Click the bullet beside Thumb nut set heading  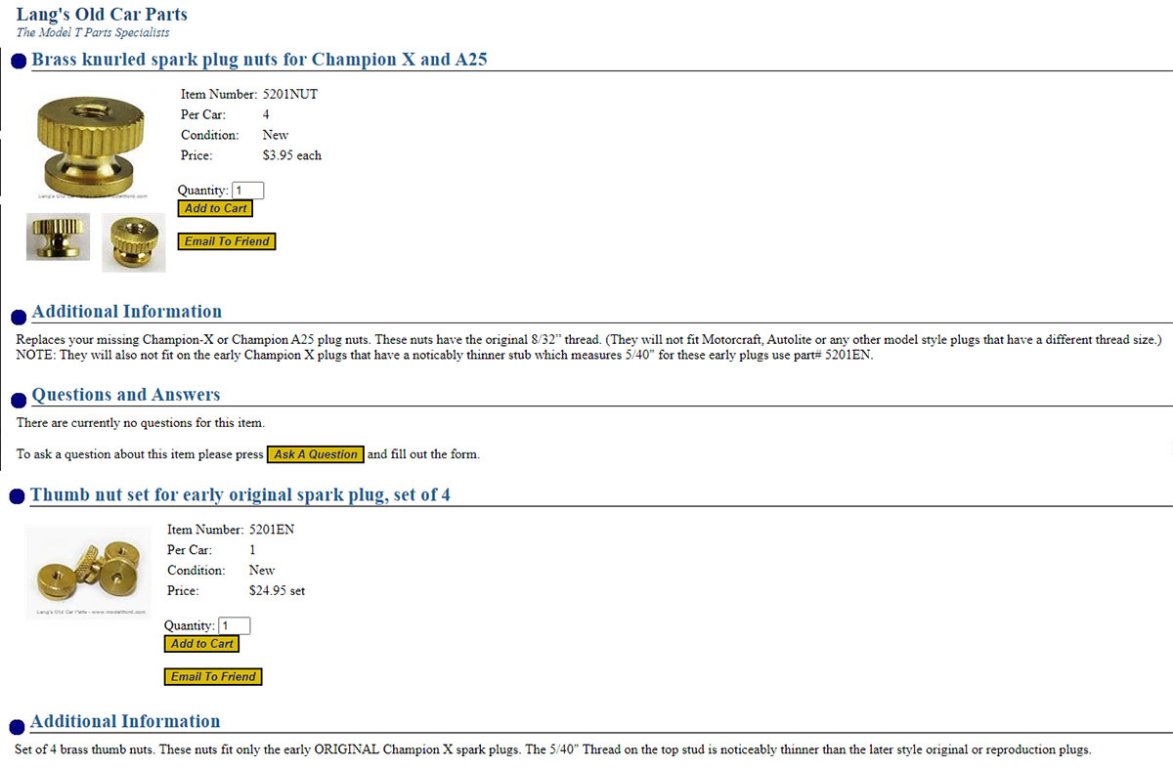17,497
